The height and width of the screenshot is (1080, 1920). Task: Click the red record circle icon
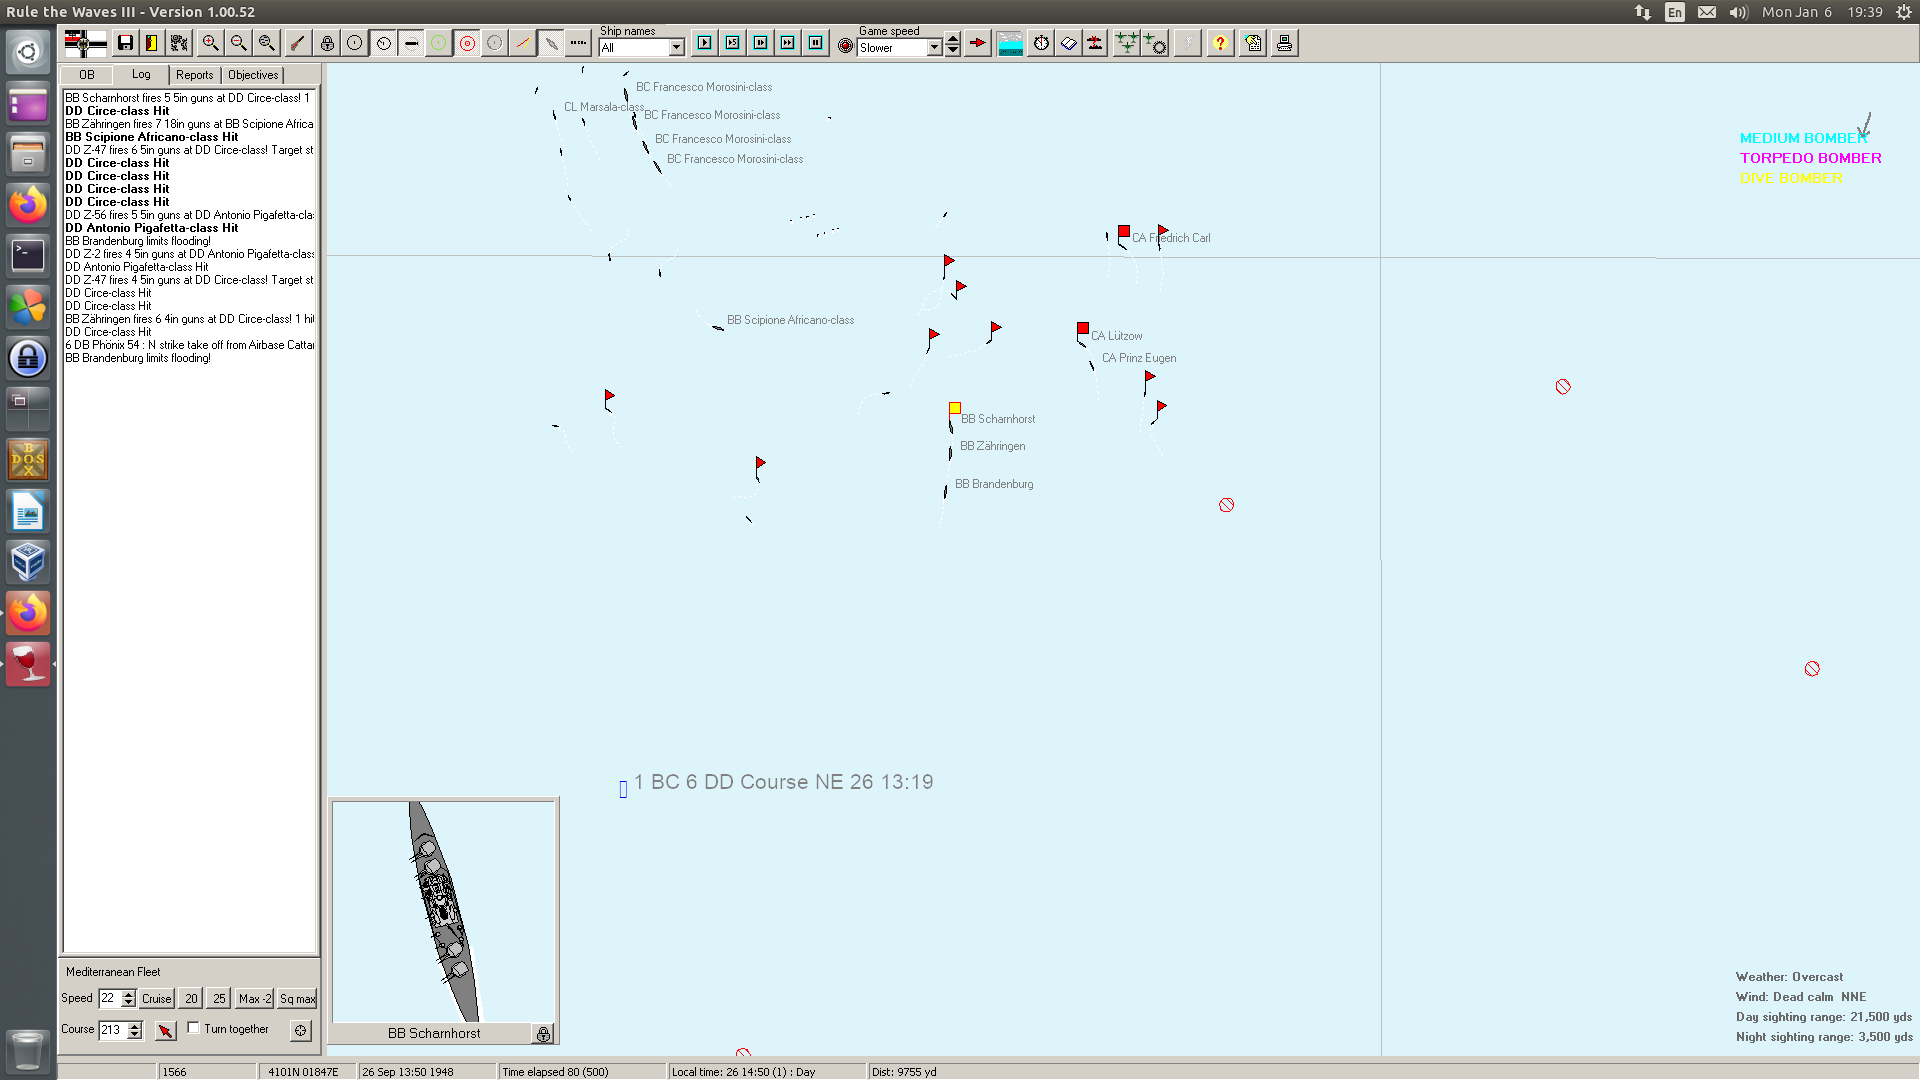(x=846, y=46)
